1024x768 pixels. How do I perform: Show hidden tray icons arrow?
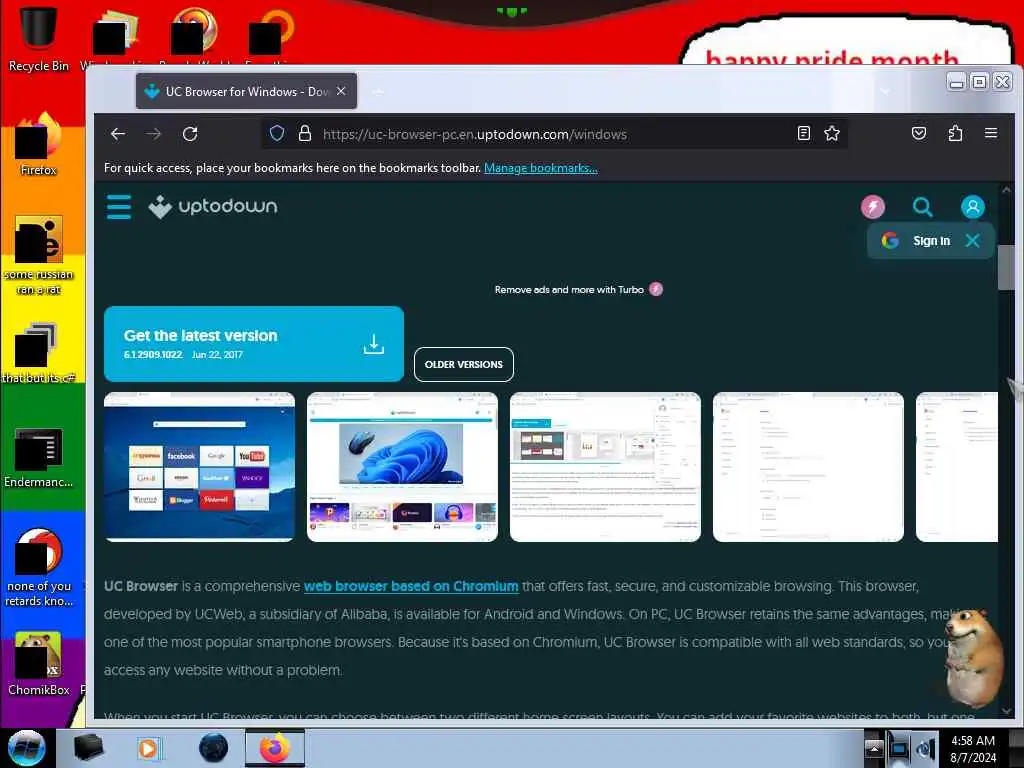point(873,748)
